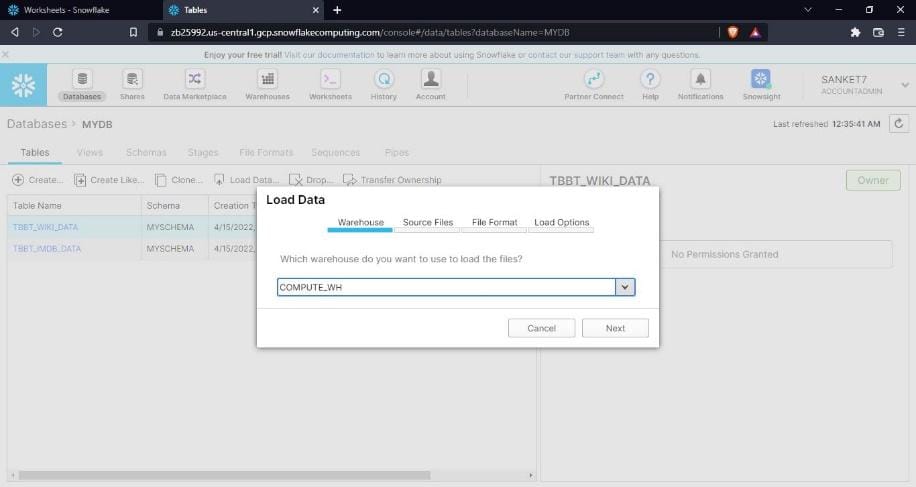Click the Next button in Load Data
916x487 pixels.
pyautogui.click(x=615, y=328)
